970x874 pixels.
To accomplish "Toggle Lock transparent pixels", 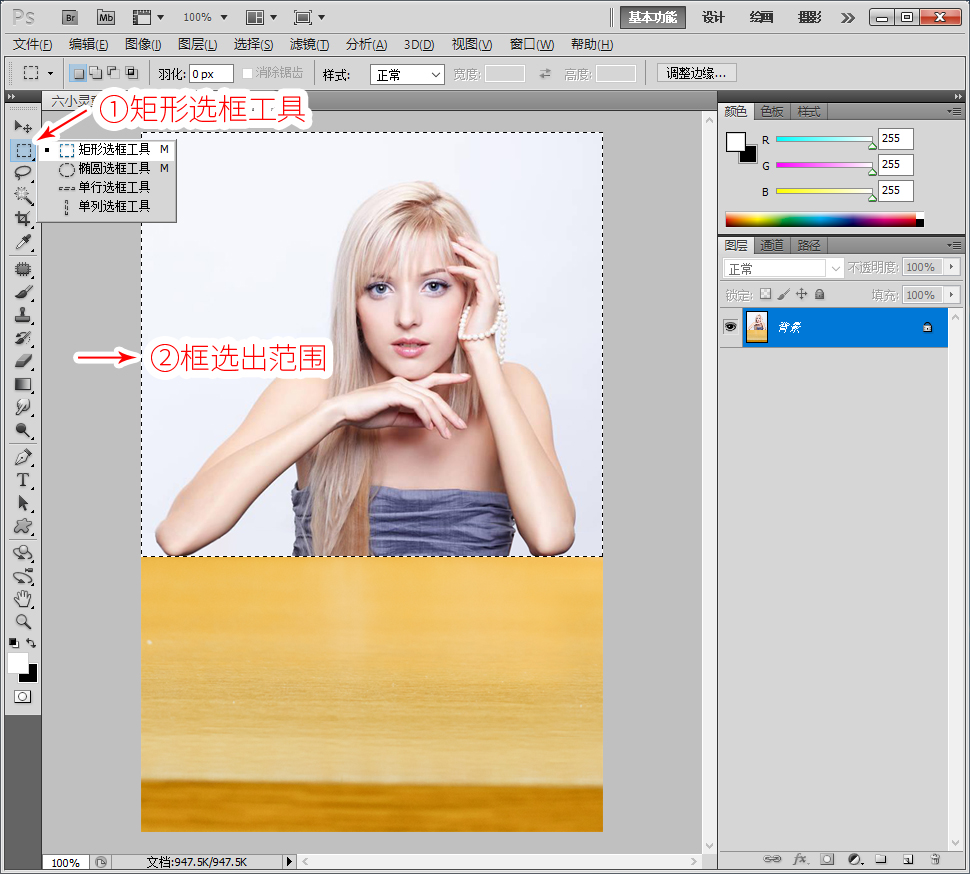I will [x=765, y=294].
